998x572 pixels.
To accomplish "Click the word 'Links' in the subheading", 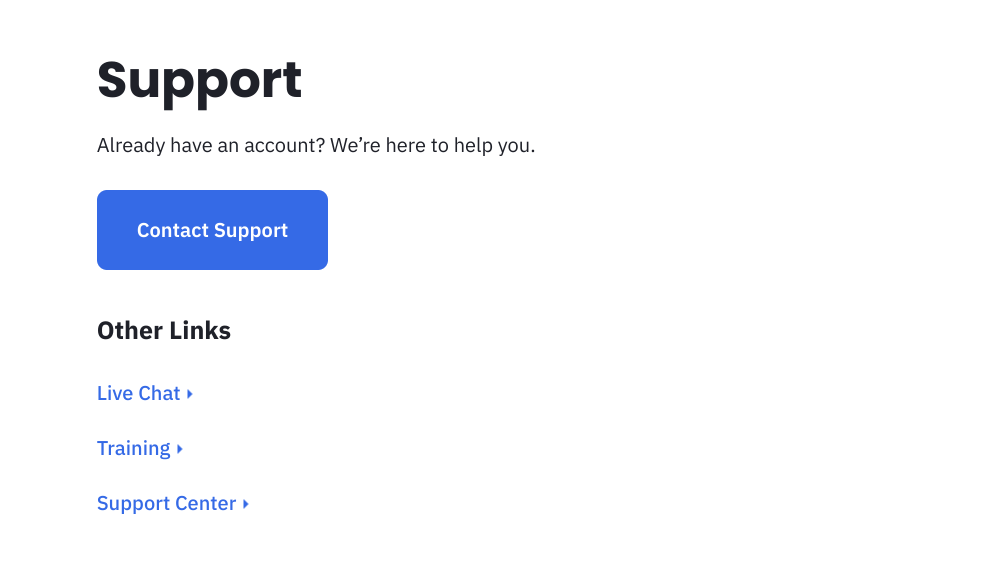I will [200, 331].
